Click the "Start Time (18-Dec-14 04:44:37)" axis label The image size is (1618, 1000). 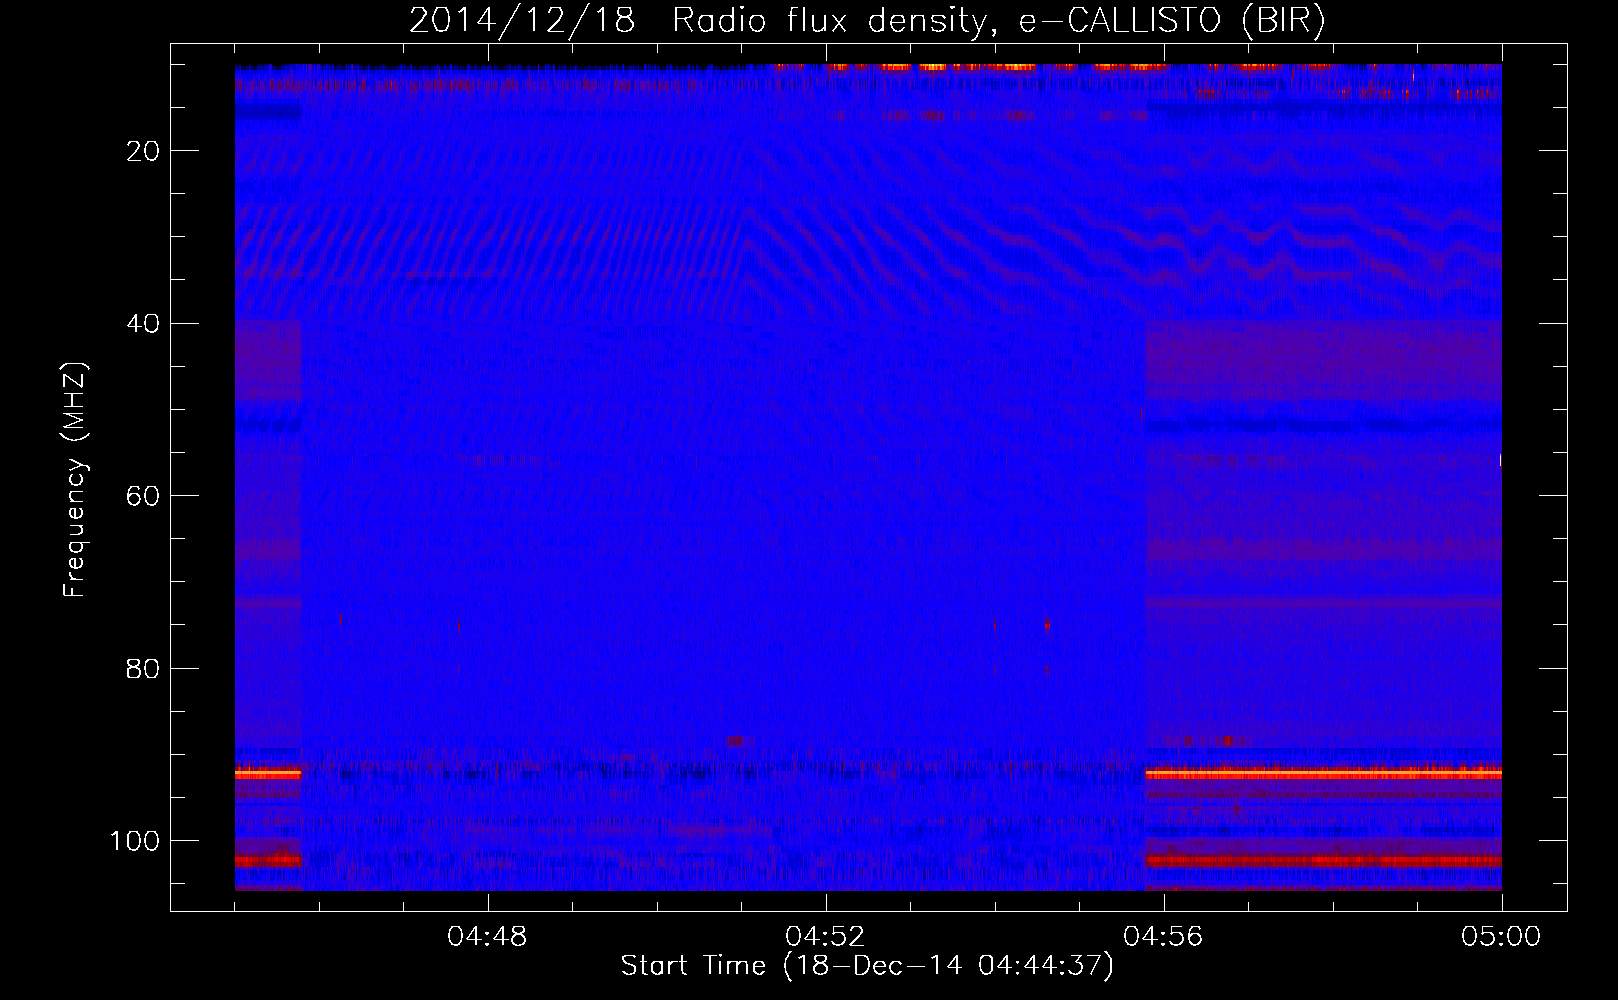pos(867,966)
